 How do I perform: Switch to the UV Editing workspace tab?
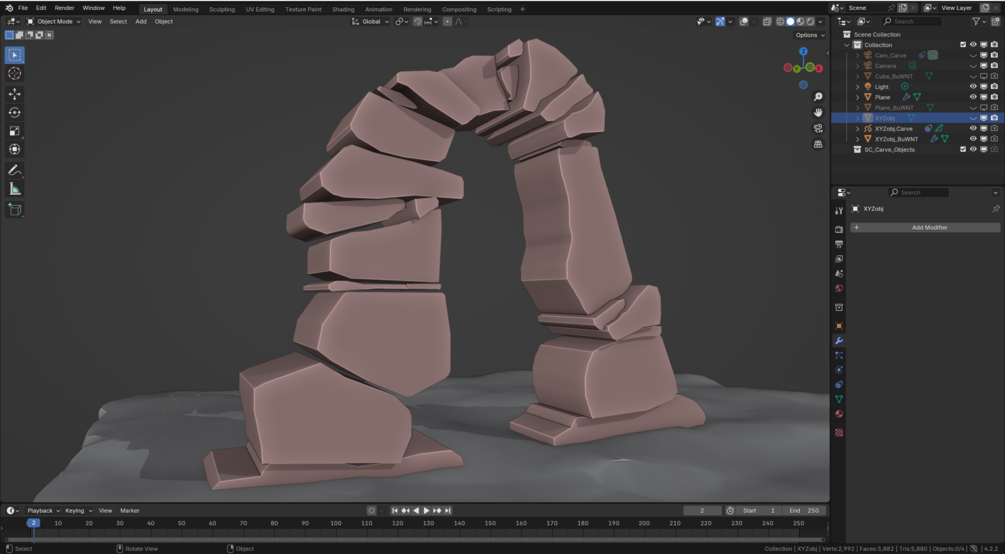coord(260,9)
